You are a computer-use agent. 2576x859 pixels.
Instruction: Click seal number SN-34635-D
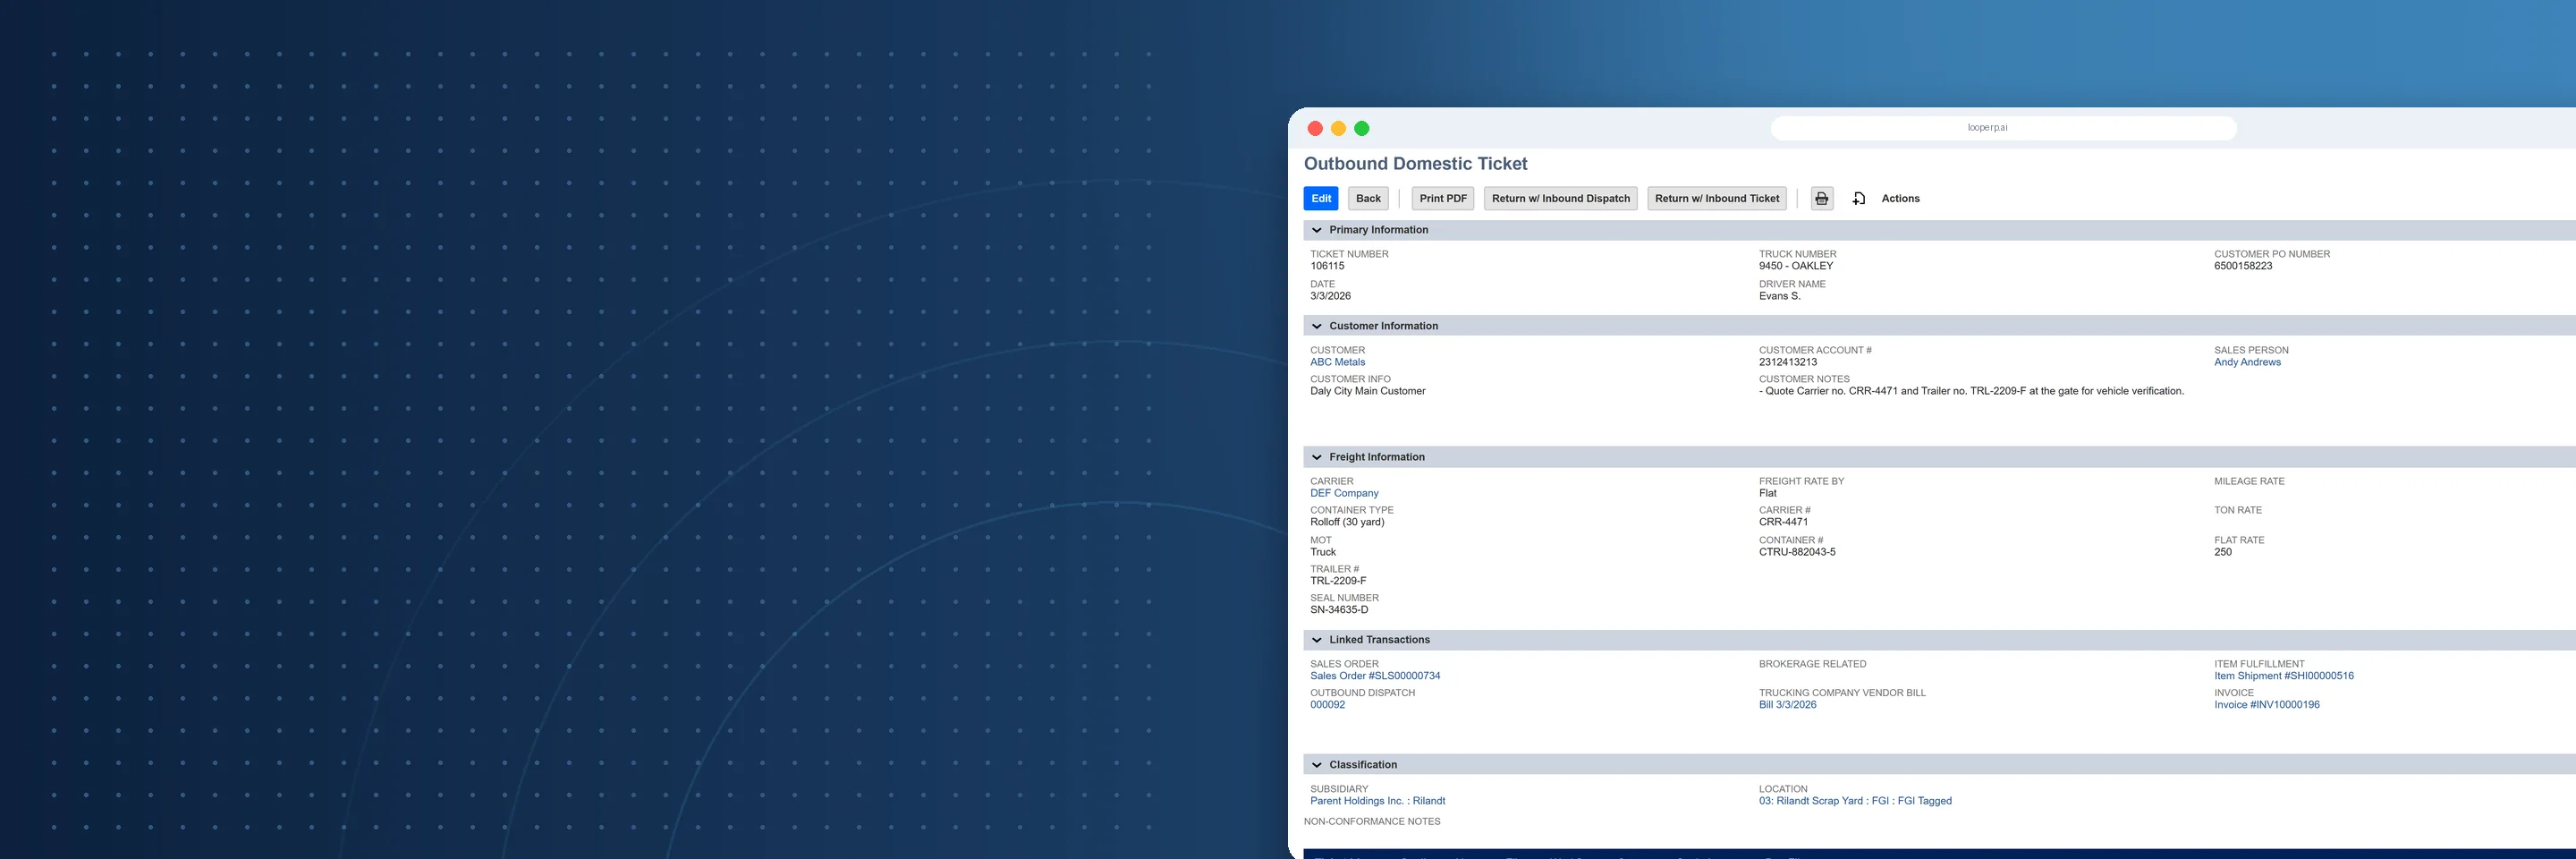coord(1339,610)
